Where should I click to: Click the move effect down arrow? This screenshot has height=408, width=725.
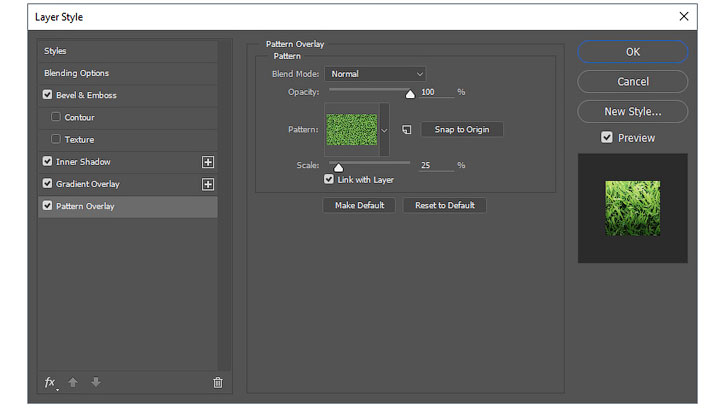[x=96, y=382]
